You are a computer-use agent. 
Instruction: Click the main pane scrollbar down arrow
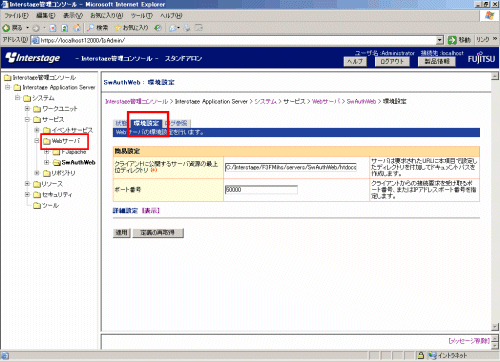[x=495, y=326]
